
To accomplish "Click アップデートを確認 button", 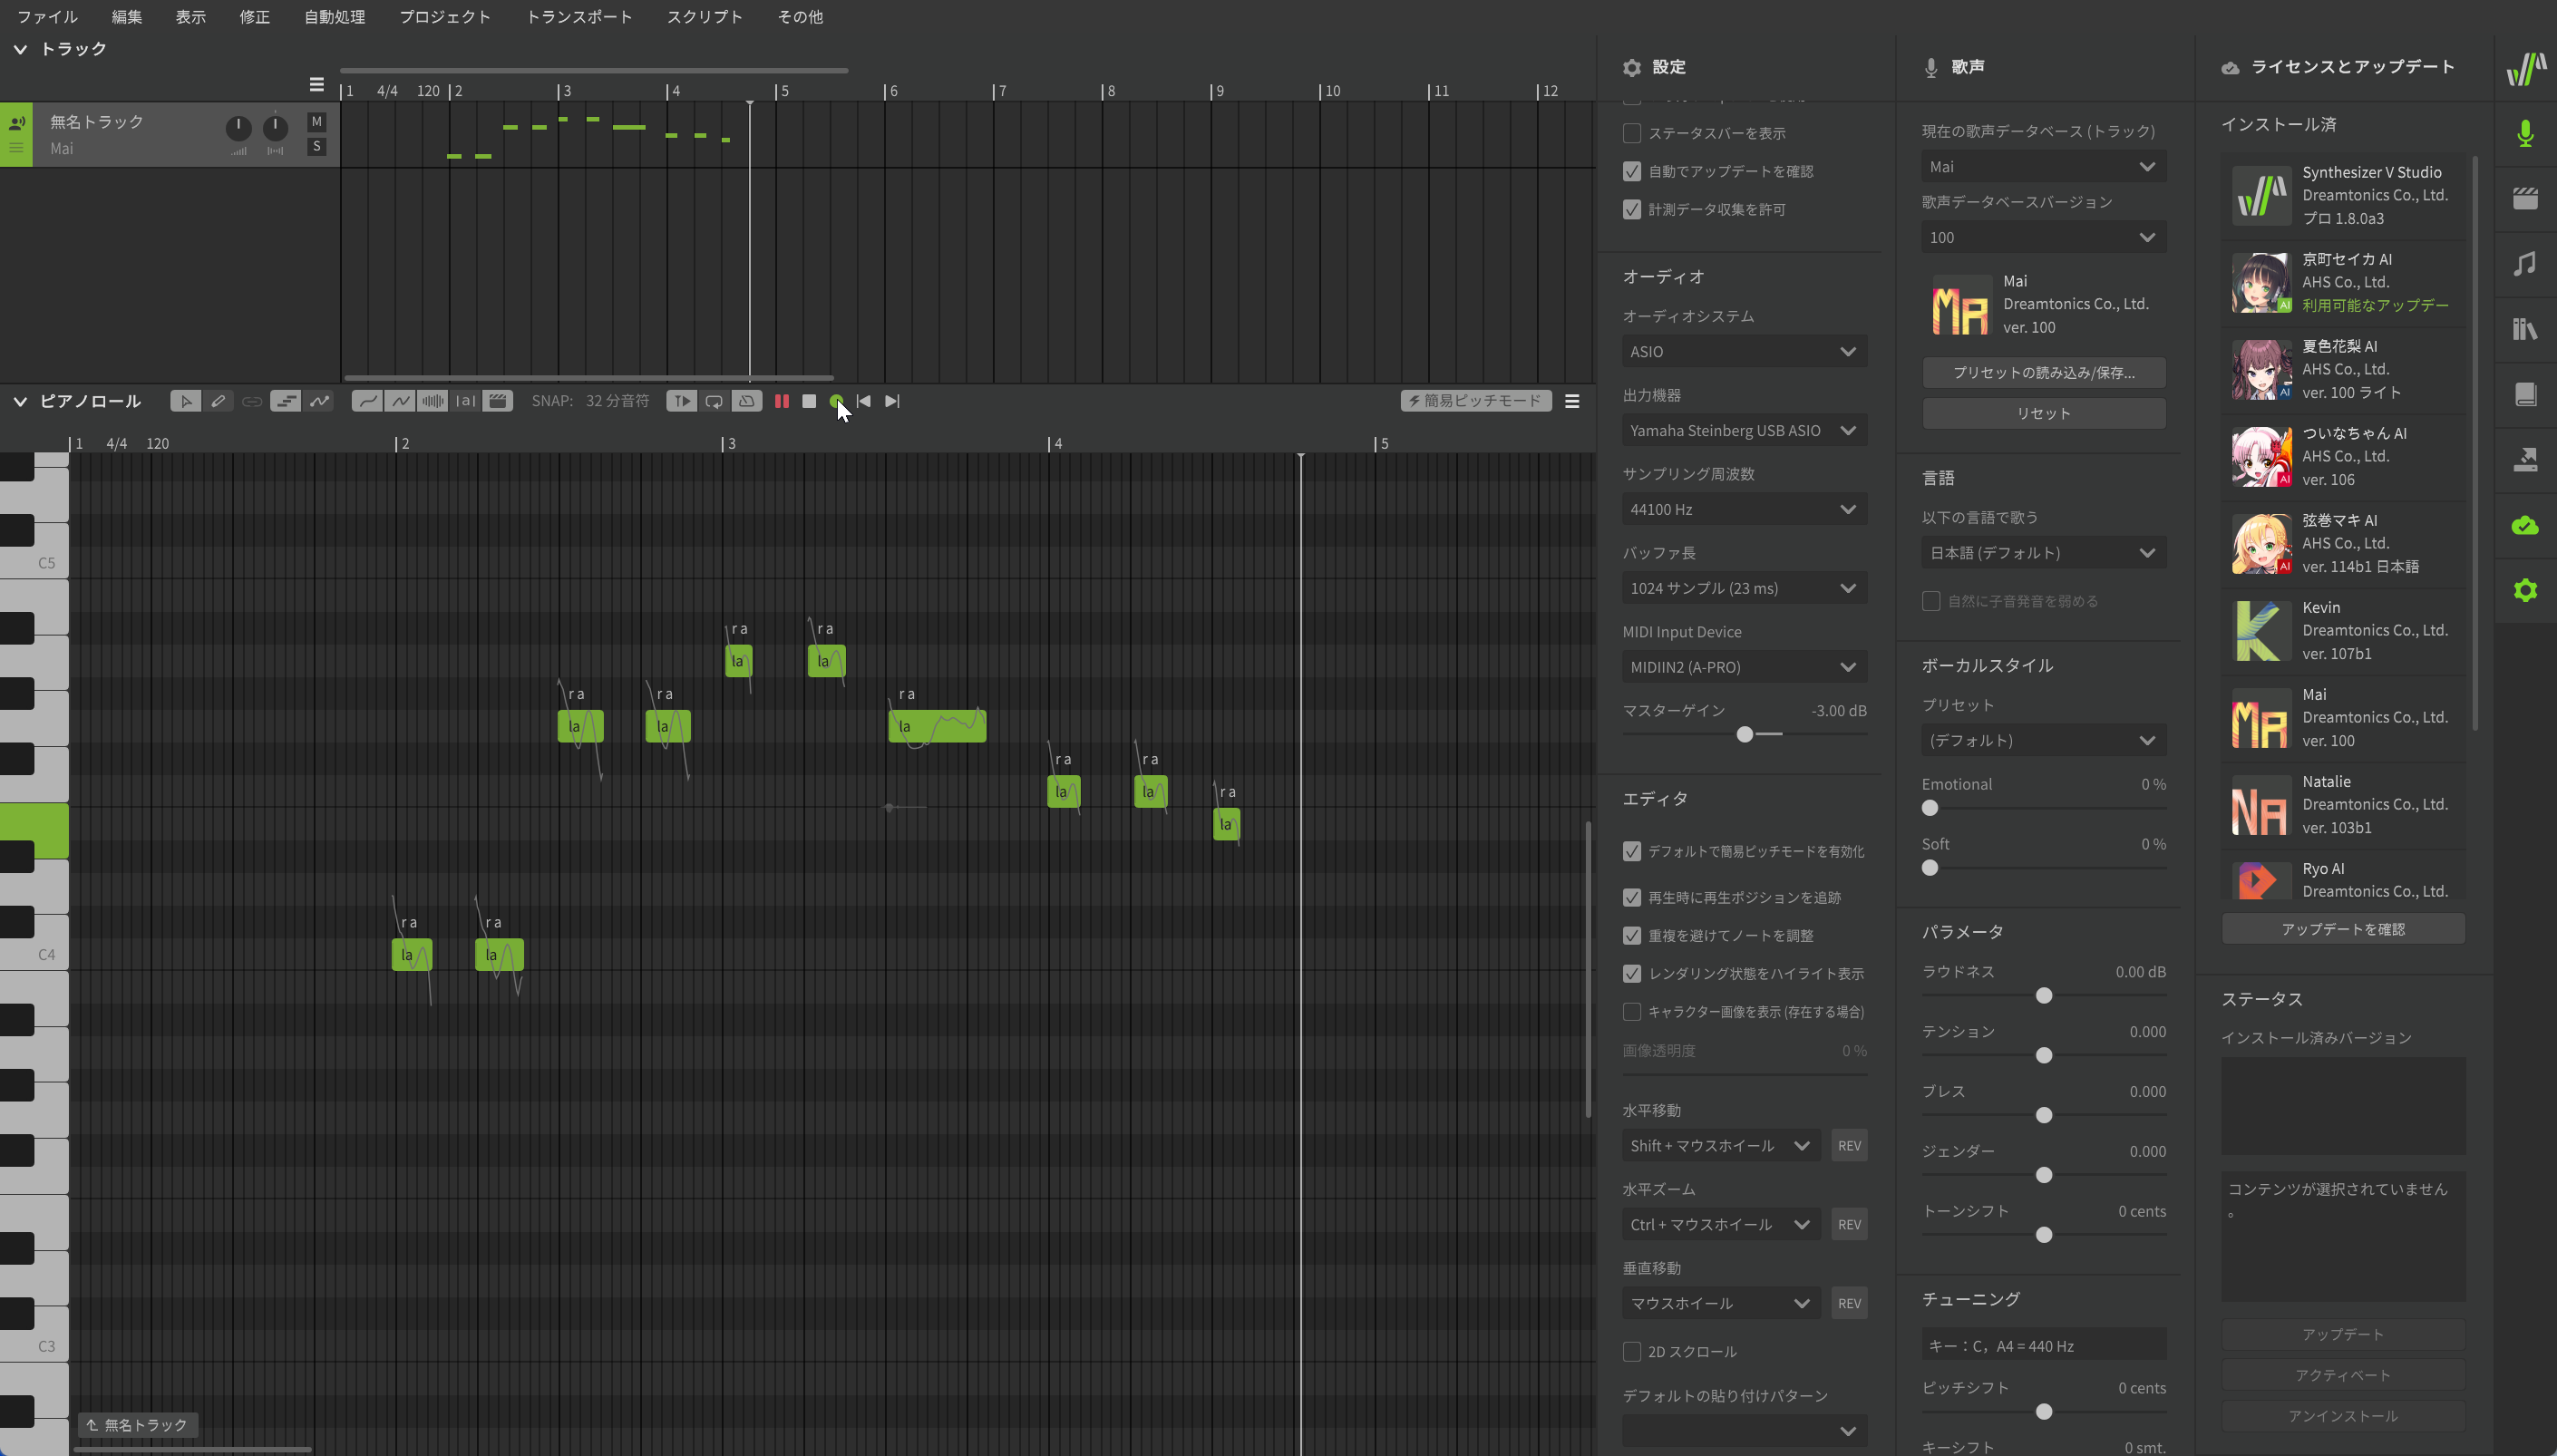I will click(2342, 929).
